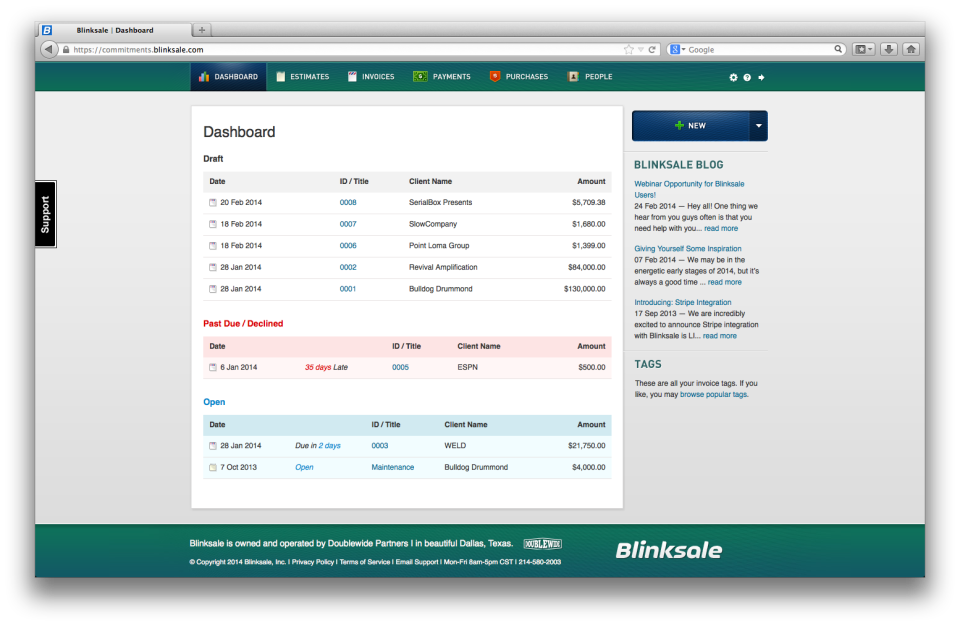The height and width of the screenshot is (626, 960).
Task: Open the bookmarks toolbar dropdown button
Action: click(864, 50)
